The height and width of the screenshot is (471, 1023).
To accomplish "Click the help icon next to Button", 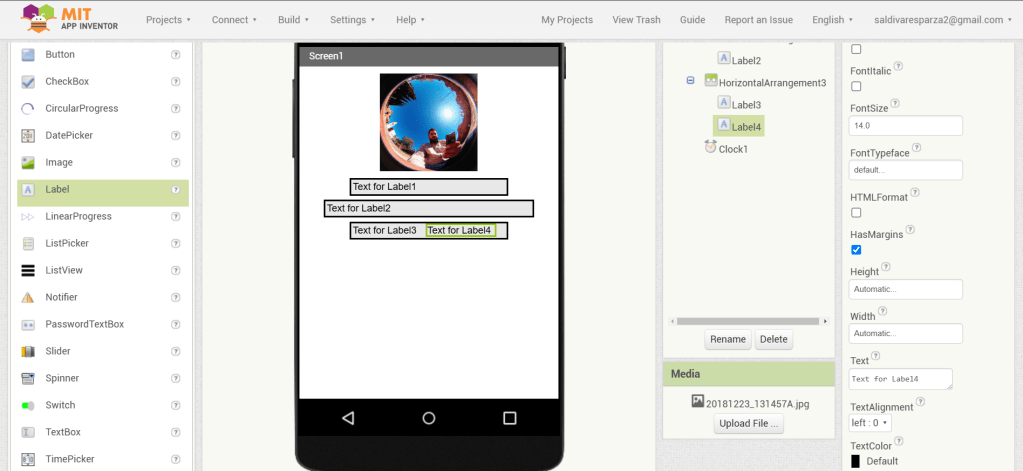I will pyautogui.click(x=176, y=54).
